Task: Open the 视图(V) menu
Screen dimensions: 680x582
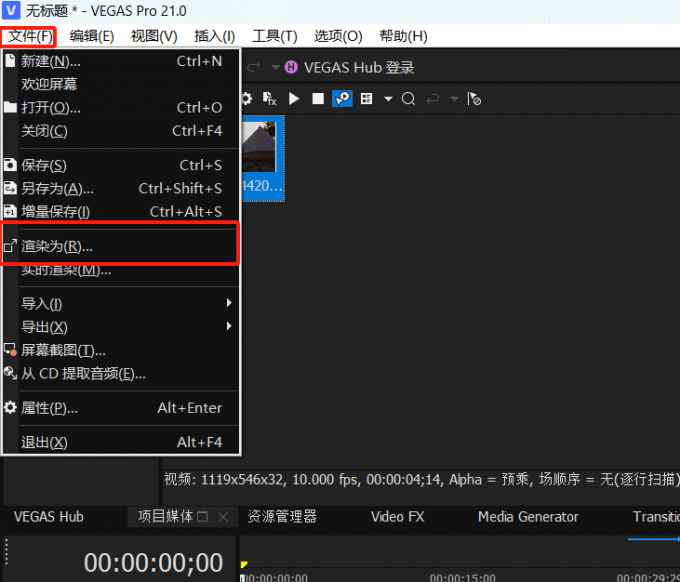Action: 154,36
